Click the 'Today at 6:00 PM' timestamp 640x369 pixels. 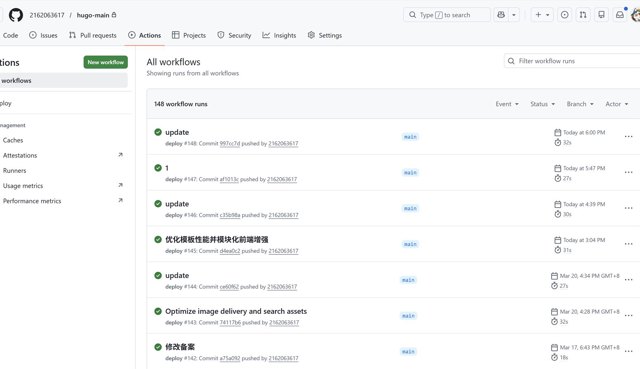coord(584,132)
